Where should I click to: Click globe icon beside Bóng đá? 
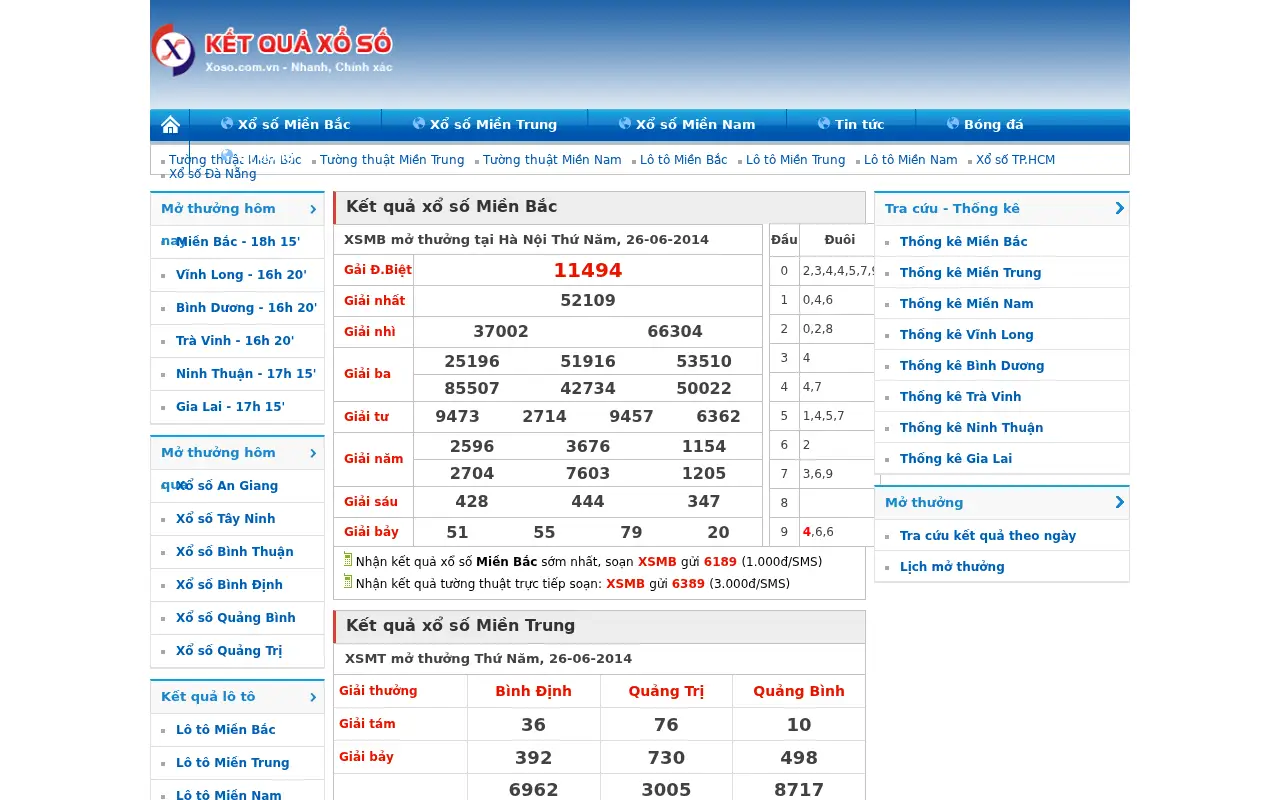point(953,124)
